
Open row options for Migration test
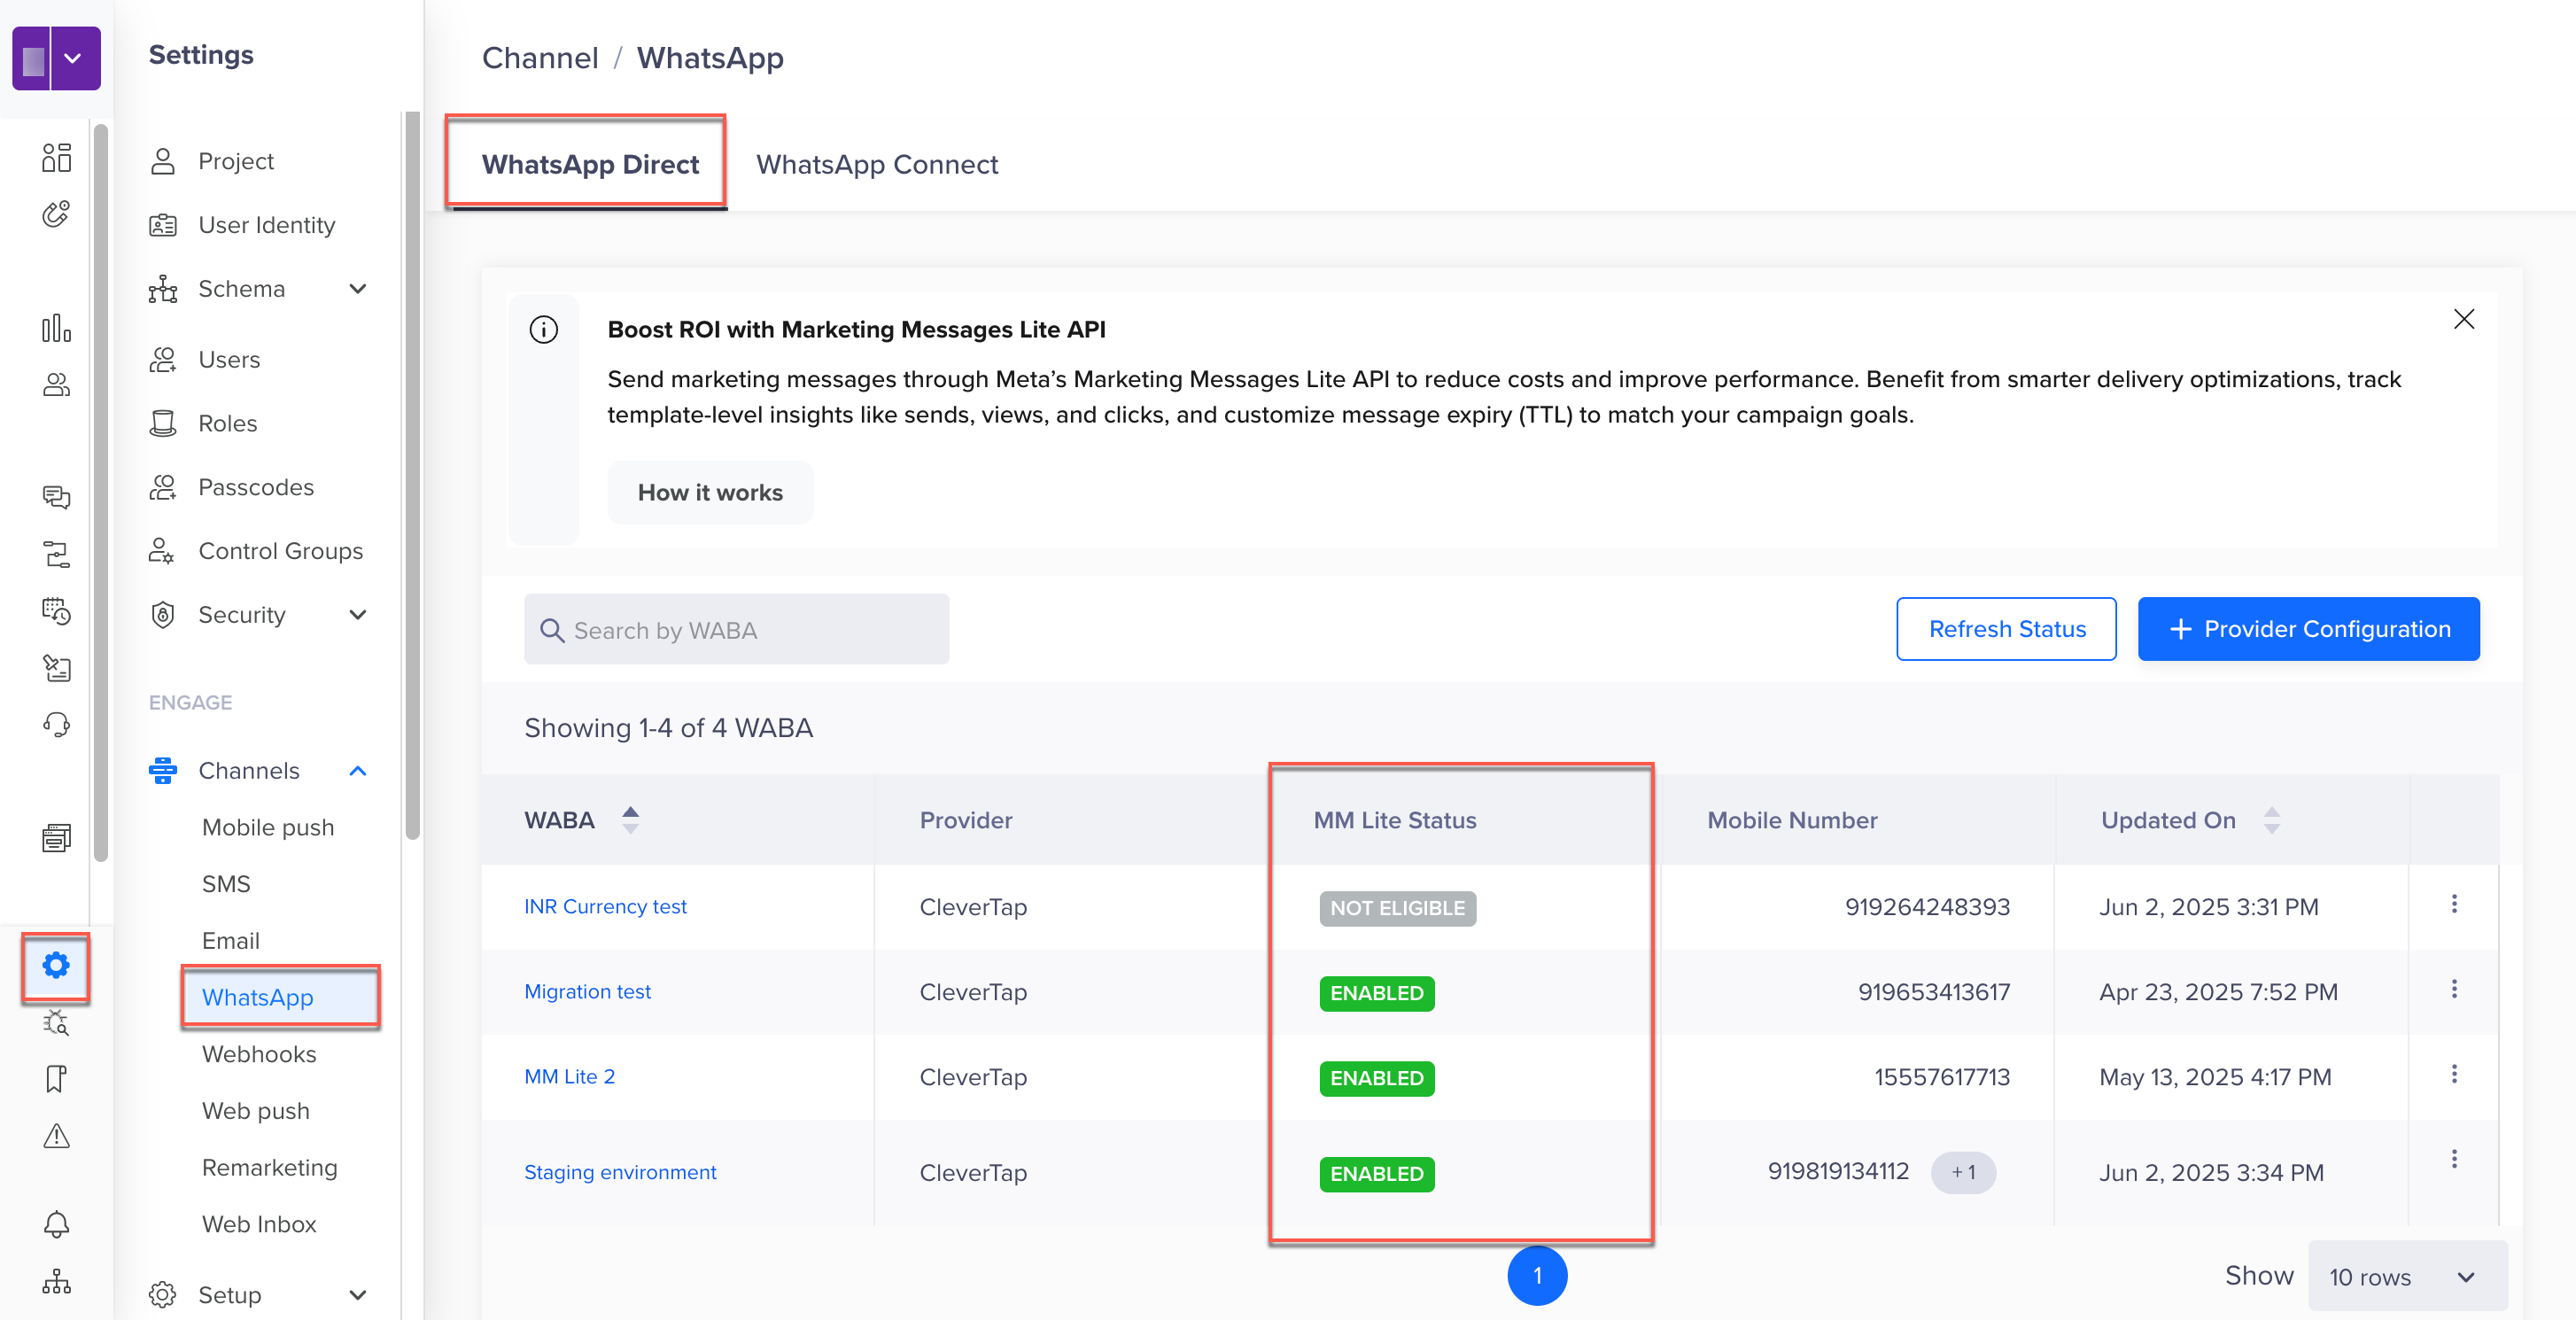point(2454,990)
